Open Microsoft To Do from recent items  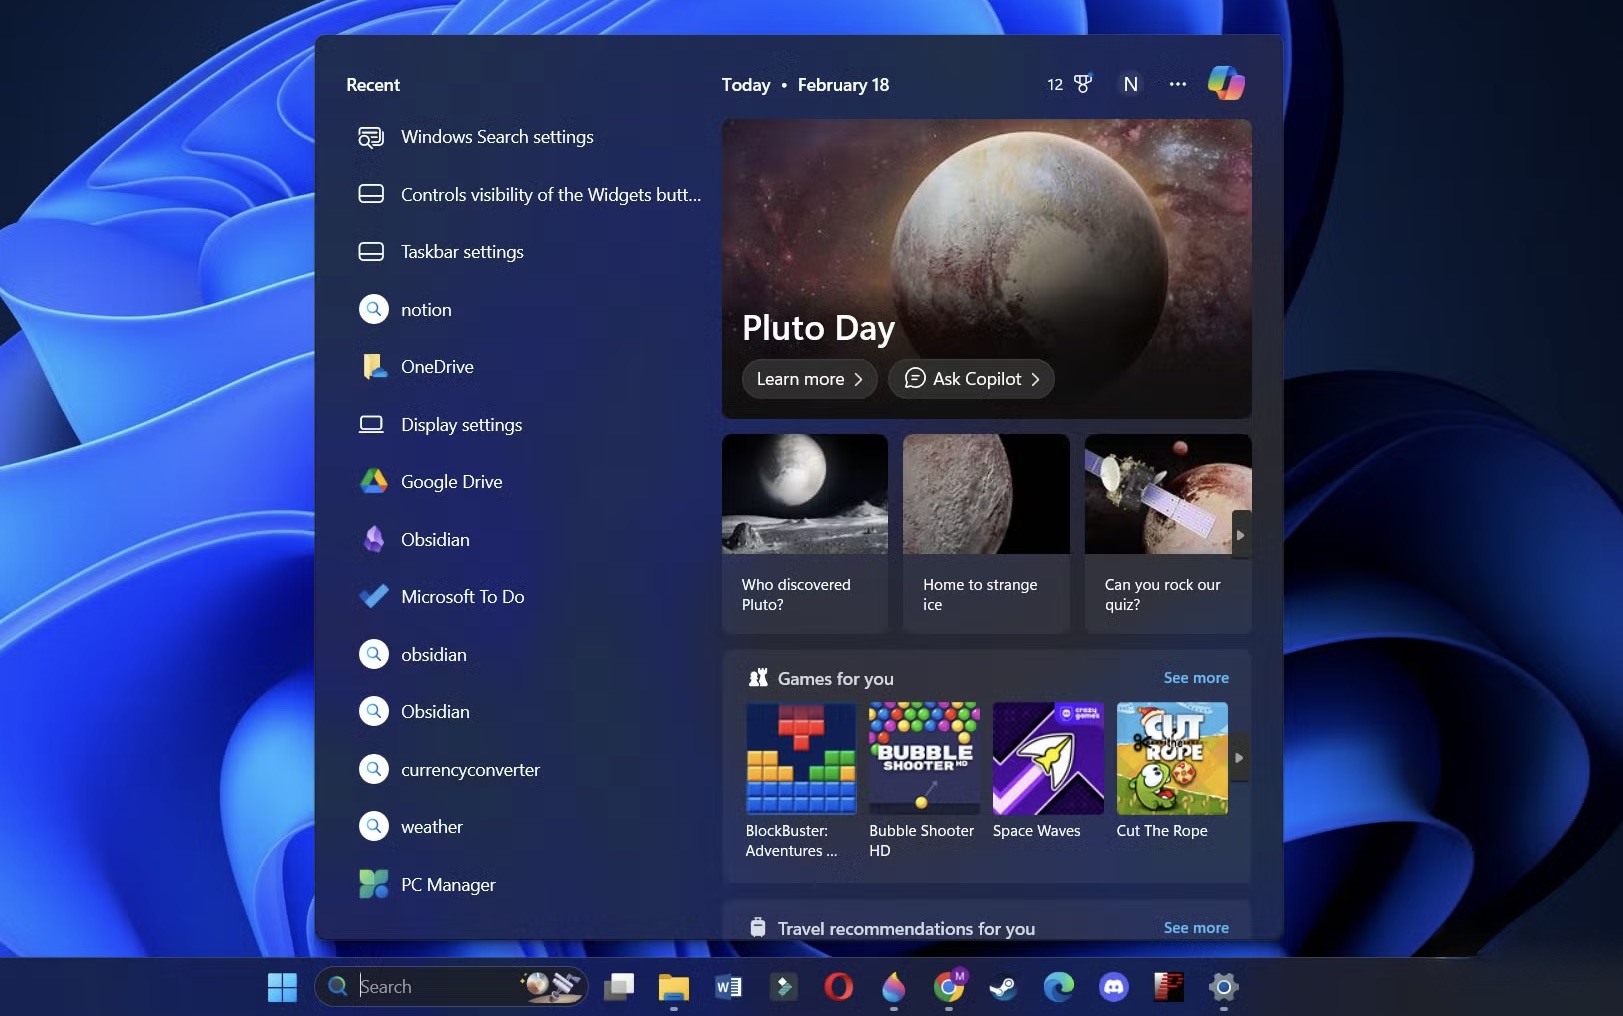click(460, 596)
